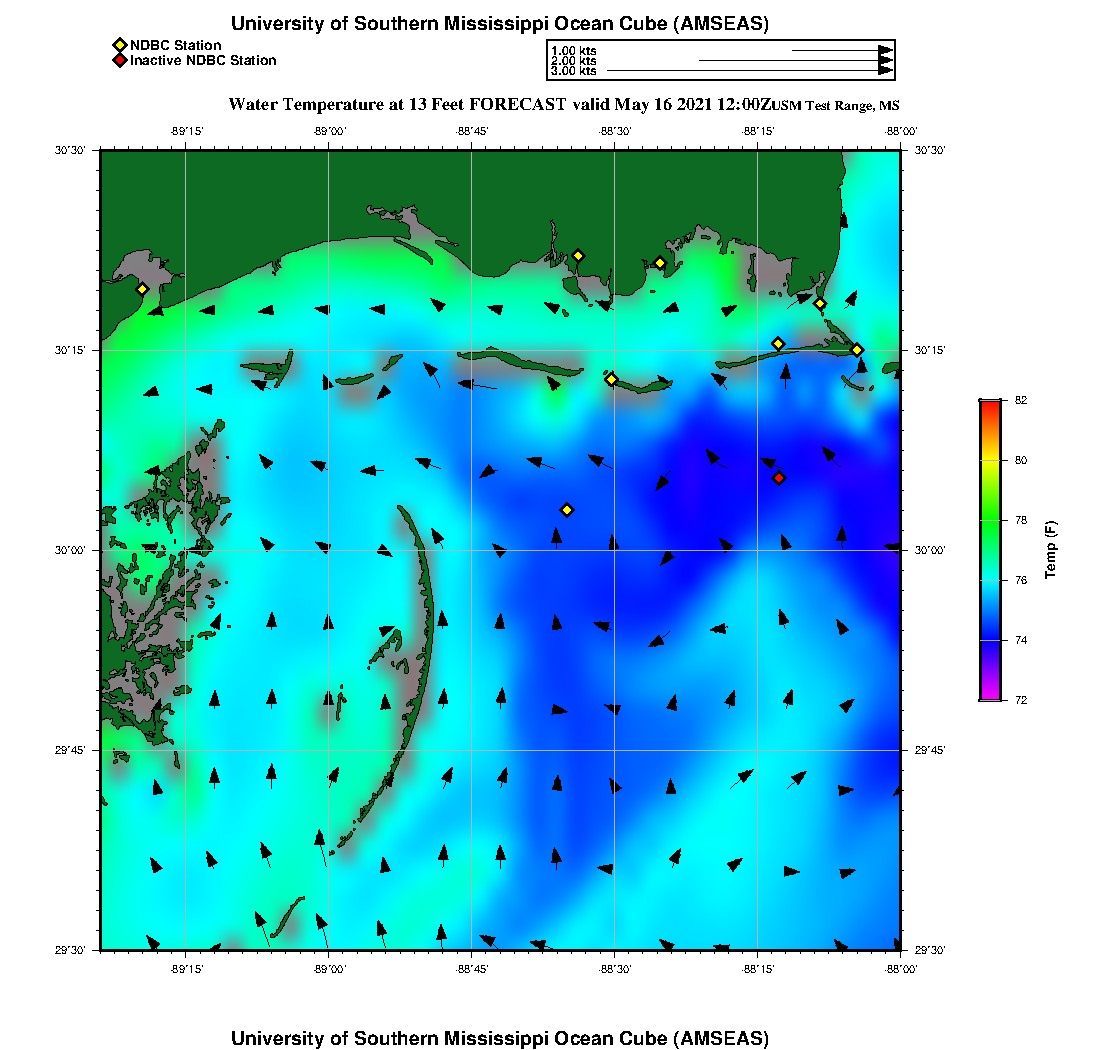Screen dimensions: 1100x1050
Task: Click station marker on barrier island near -88°30'
Action: pos(611,379)
